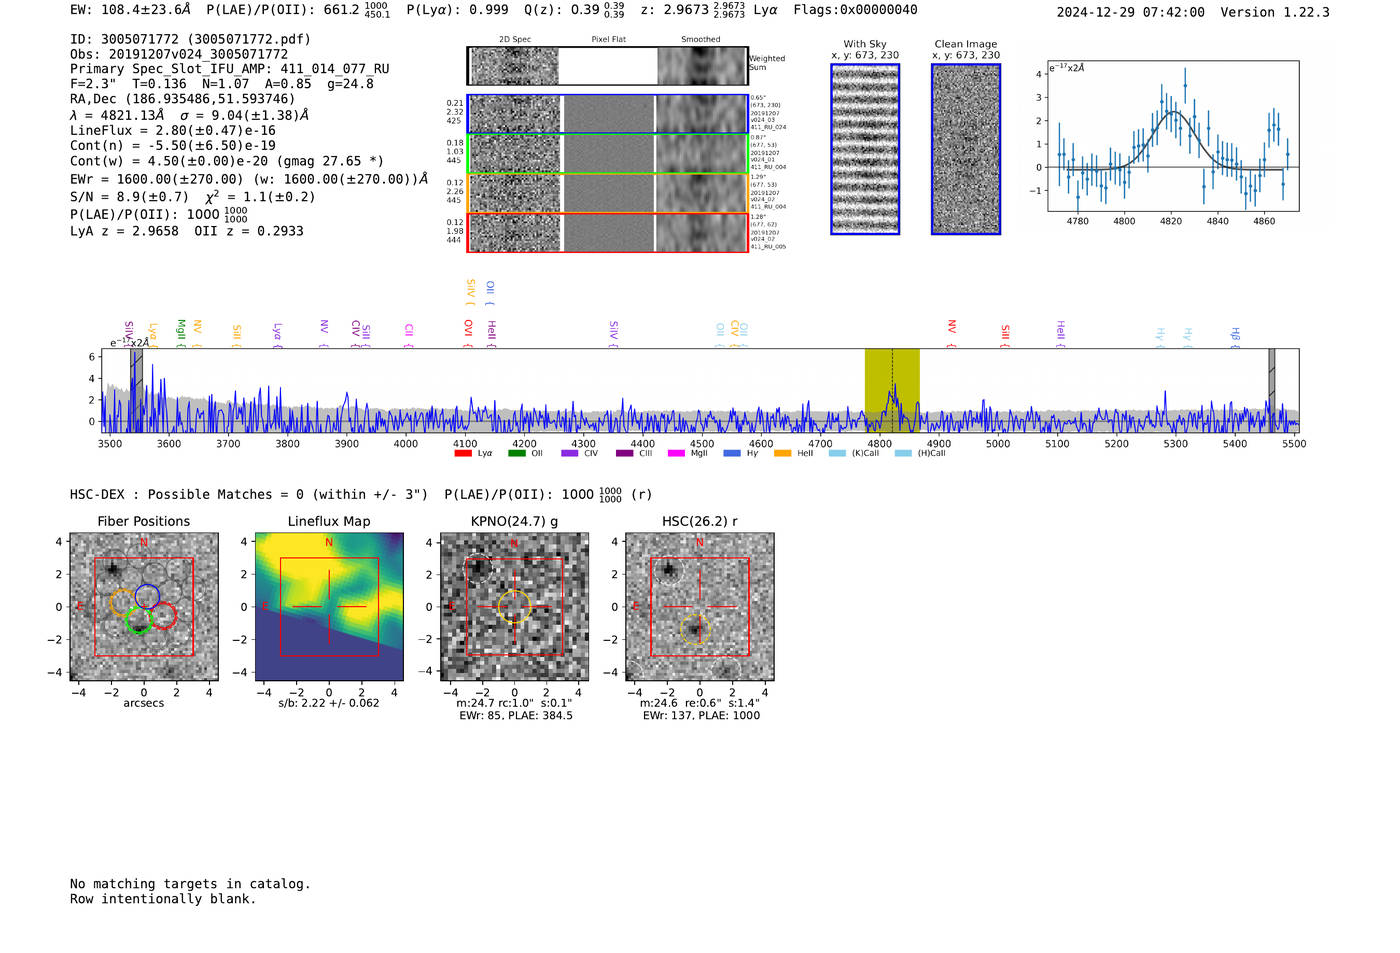
Task: Click the 2024-12-29 07:42:00 timestamp
Action: pyautogui.click(x=1131, y=12)
